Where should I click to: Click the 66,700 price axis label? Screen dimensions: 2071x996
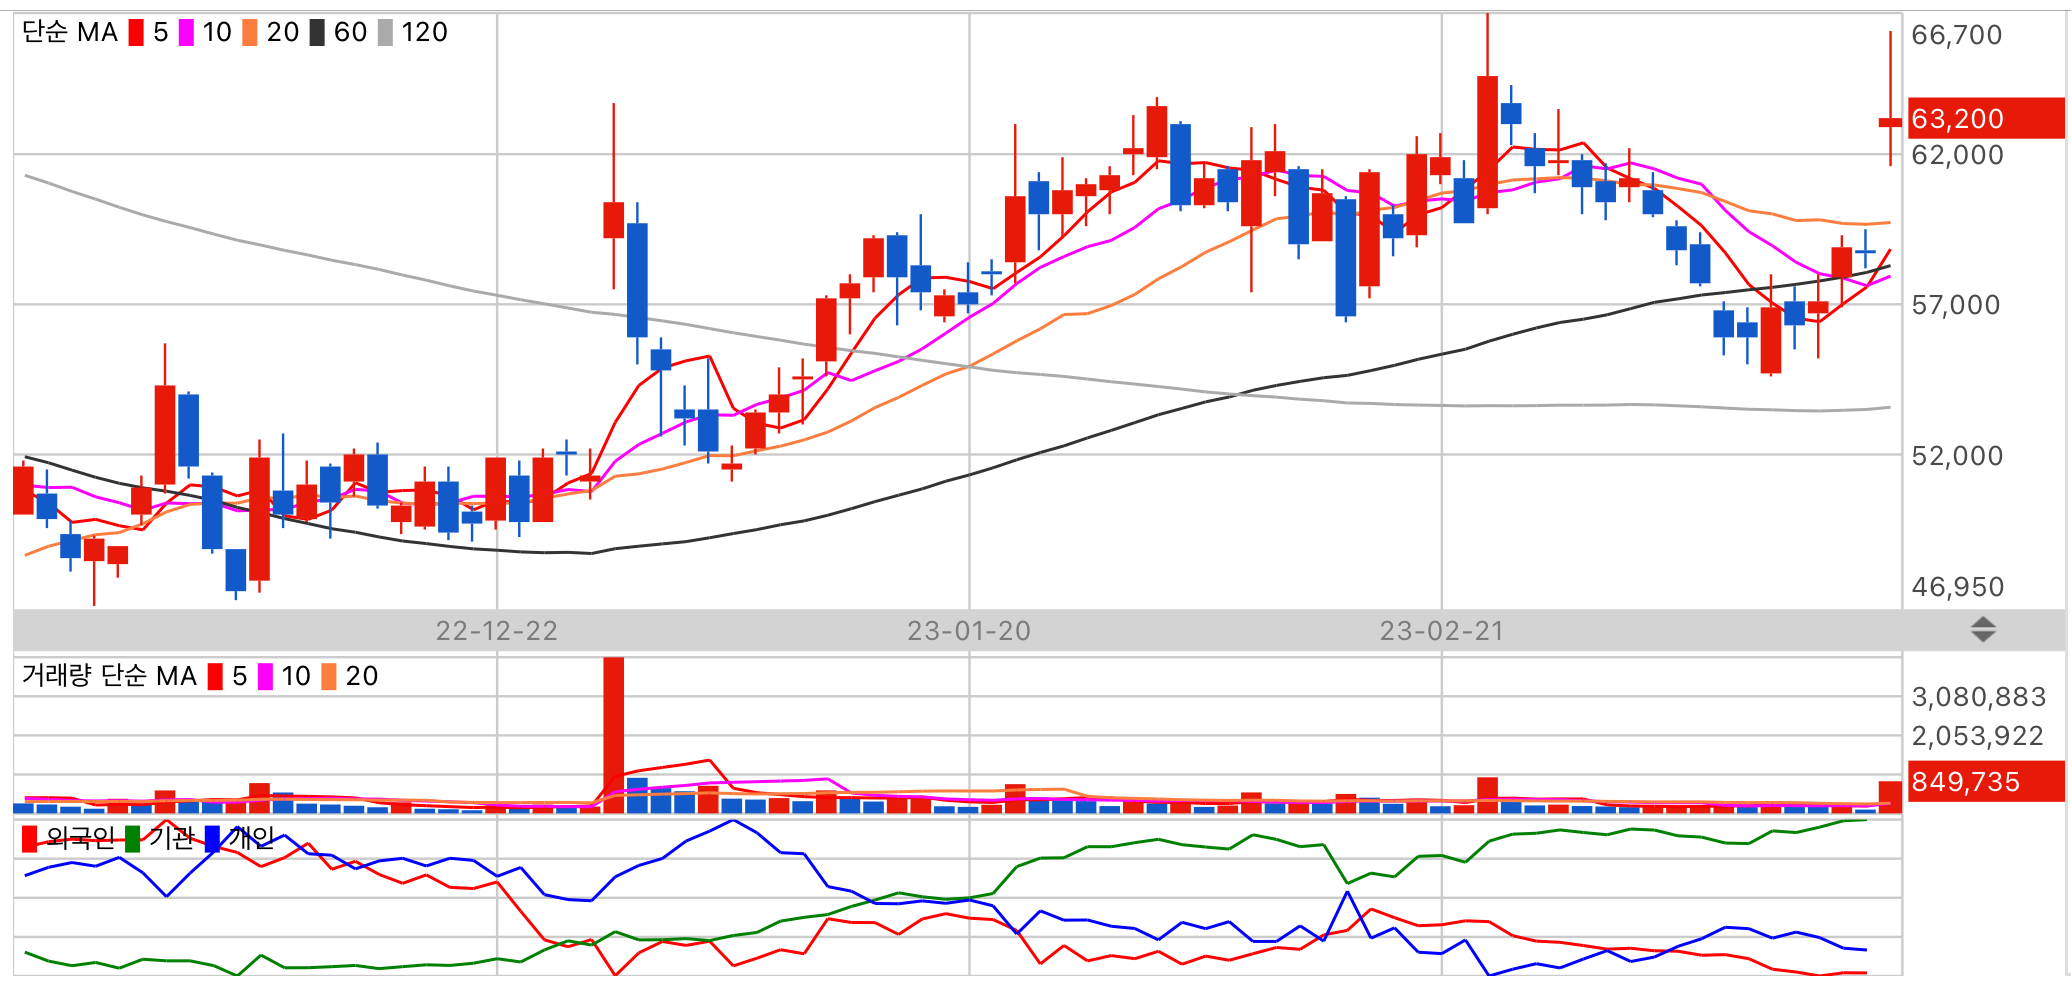[x=1957, y=35]
